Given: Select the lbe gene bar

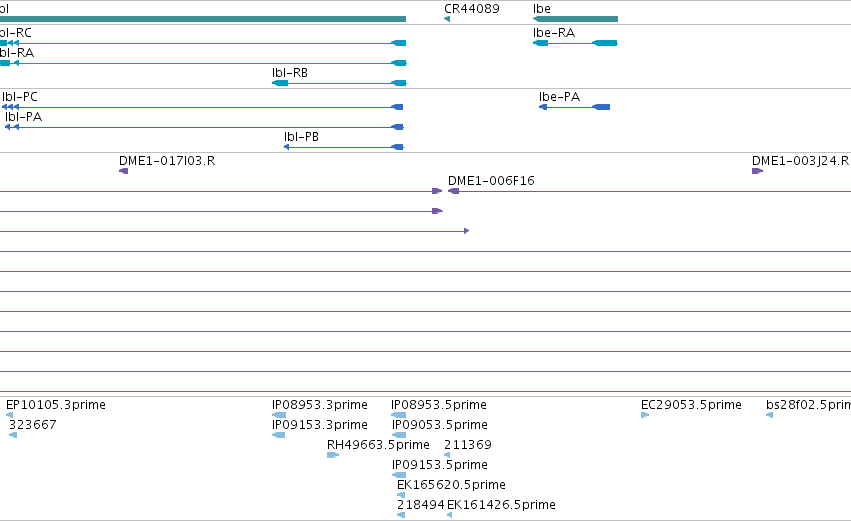Looking at the screenshot, I should [575, 19].
